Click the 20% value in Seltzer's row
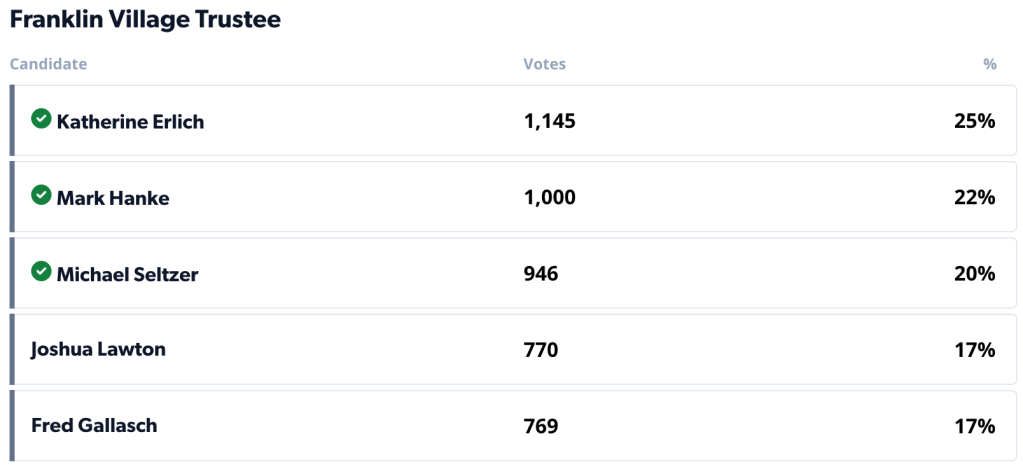Image resolution: width=1023 pixels, height=467 pixels. pos(974,274)
